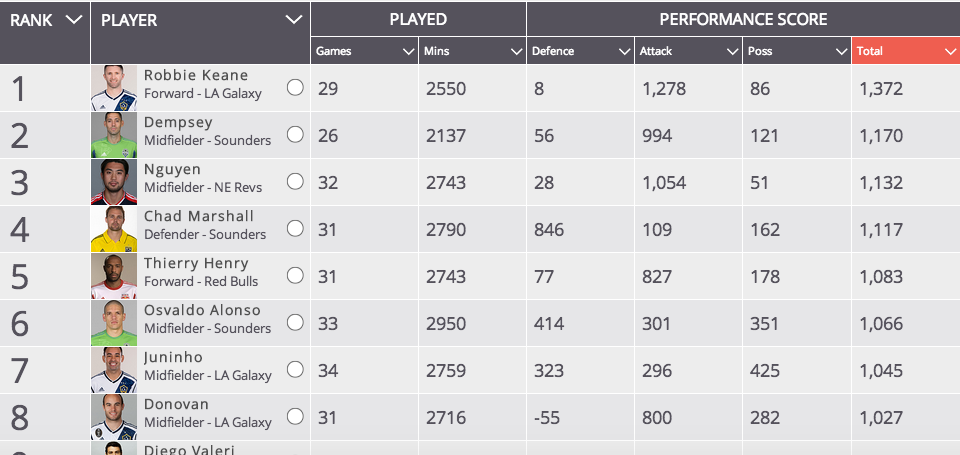Select the radio button for Osvaldo Alonso
The height and width of the screenshot is (455, 960).
[295, 323]
